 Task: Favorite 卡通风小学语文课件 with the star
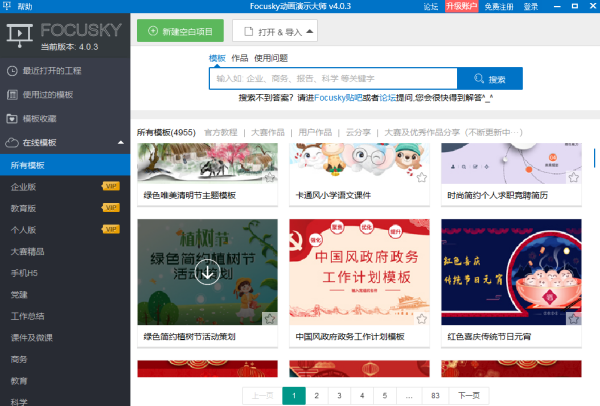[x=422, y=178]
